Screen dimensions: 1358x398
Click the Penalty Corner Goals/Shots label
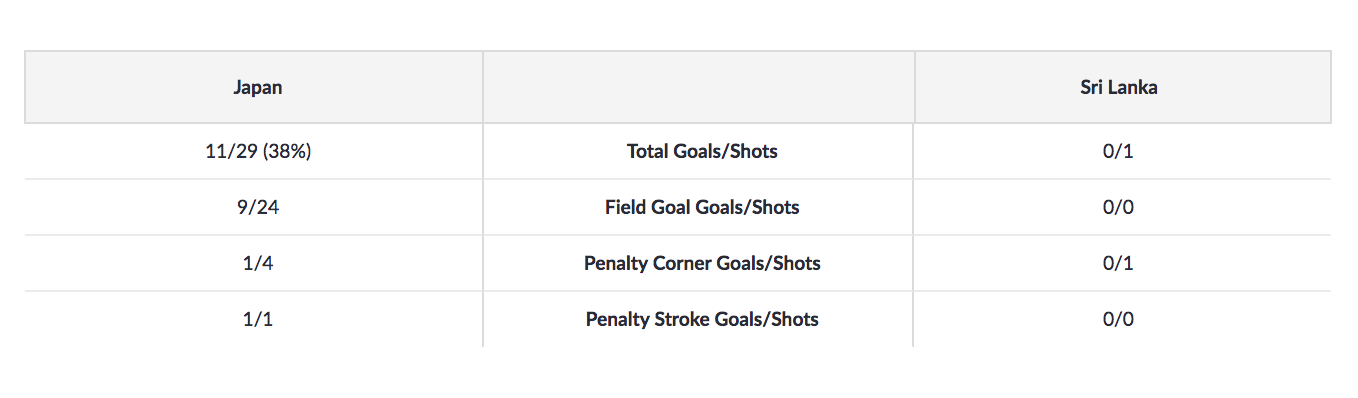[x=702, y=264]
